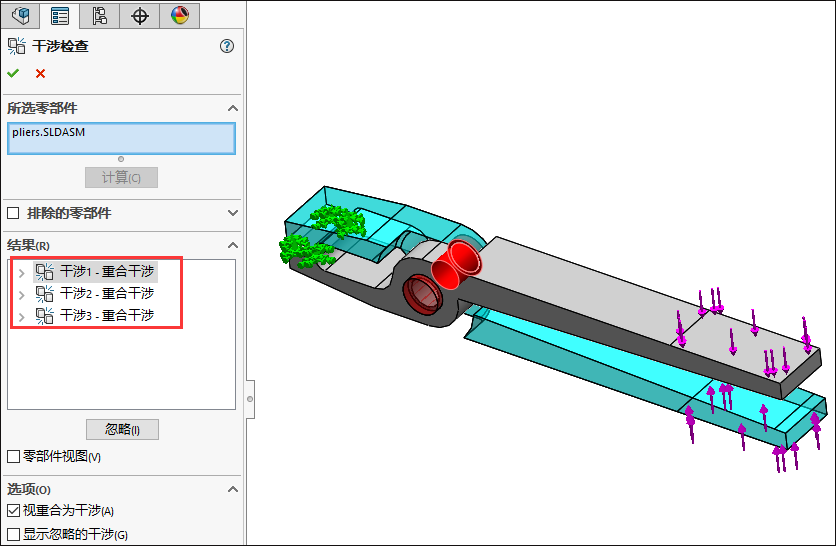This screenshot has height=546, width=836.
Task: Select 干涉2 - 重合干涉 result
Action: pos(107,293)
